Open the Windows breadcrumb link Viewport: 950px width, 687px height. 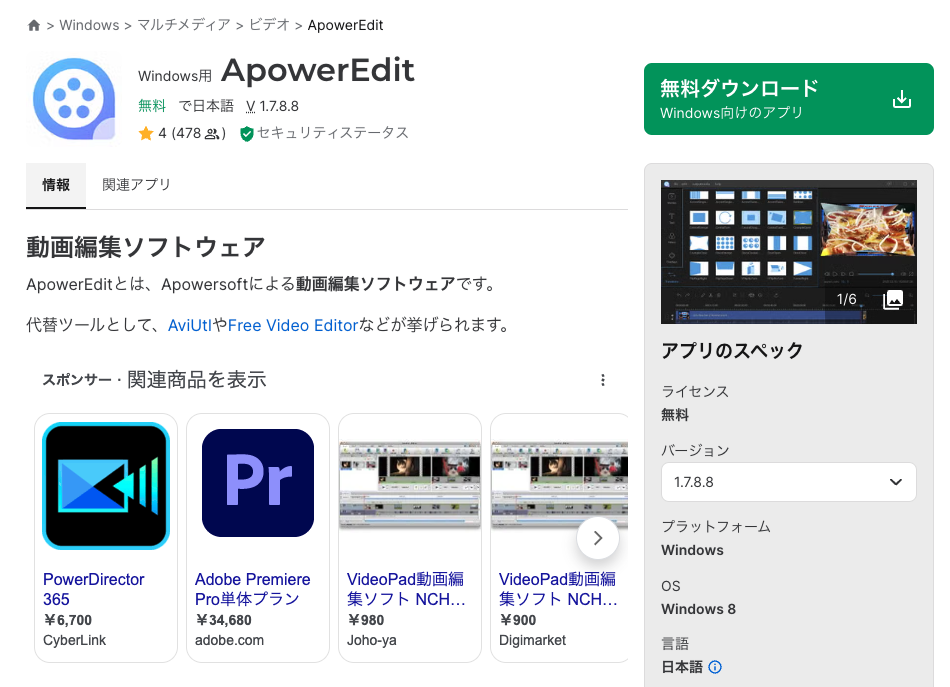89,25
